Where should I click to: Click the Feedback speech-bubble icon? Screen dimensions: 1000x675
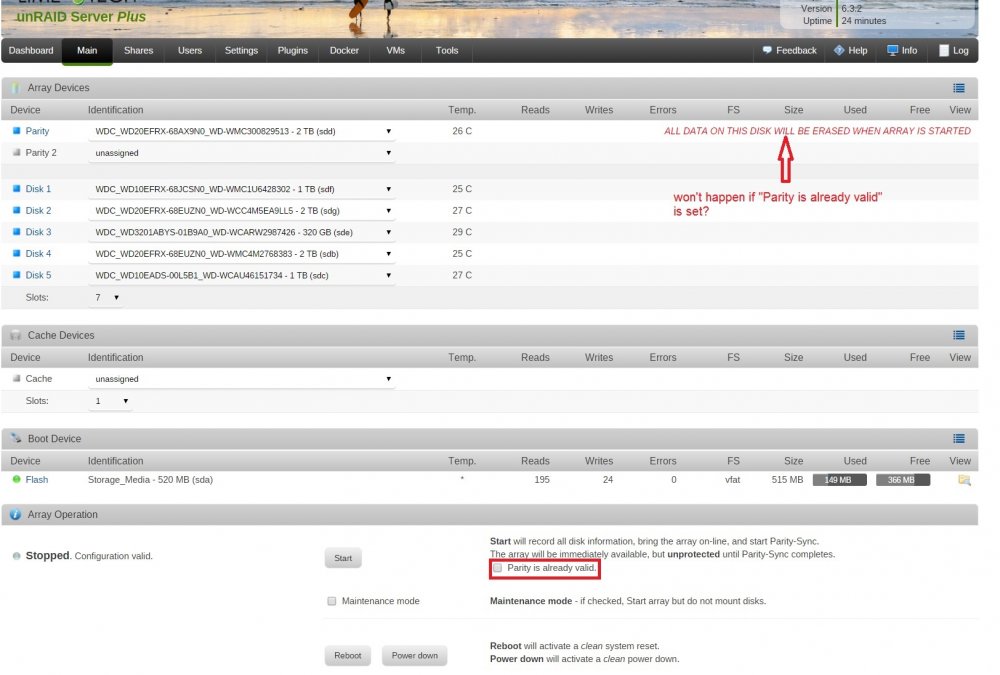click(x=767, y=50)
